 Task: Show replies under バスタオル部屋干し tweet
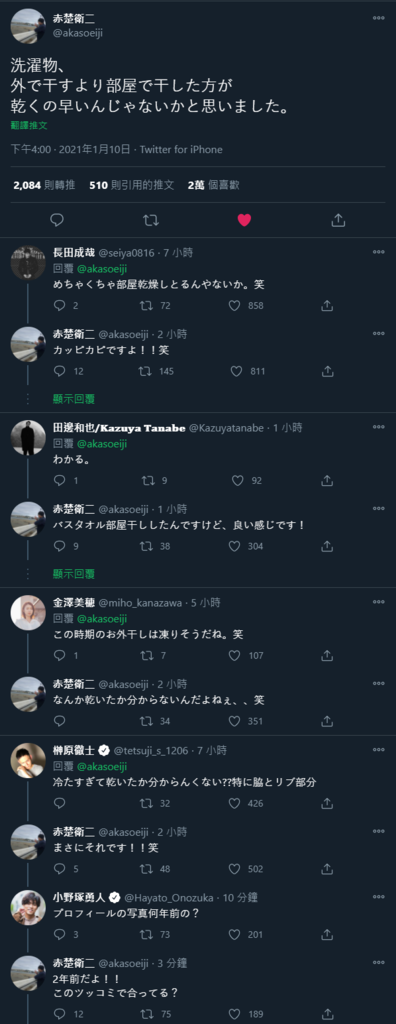(74, 573)
